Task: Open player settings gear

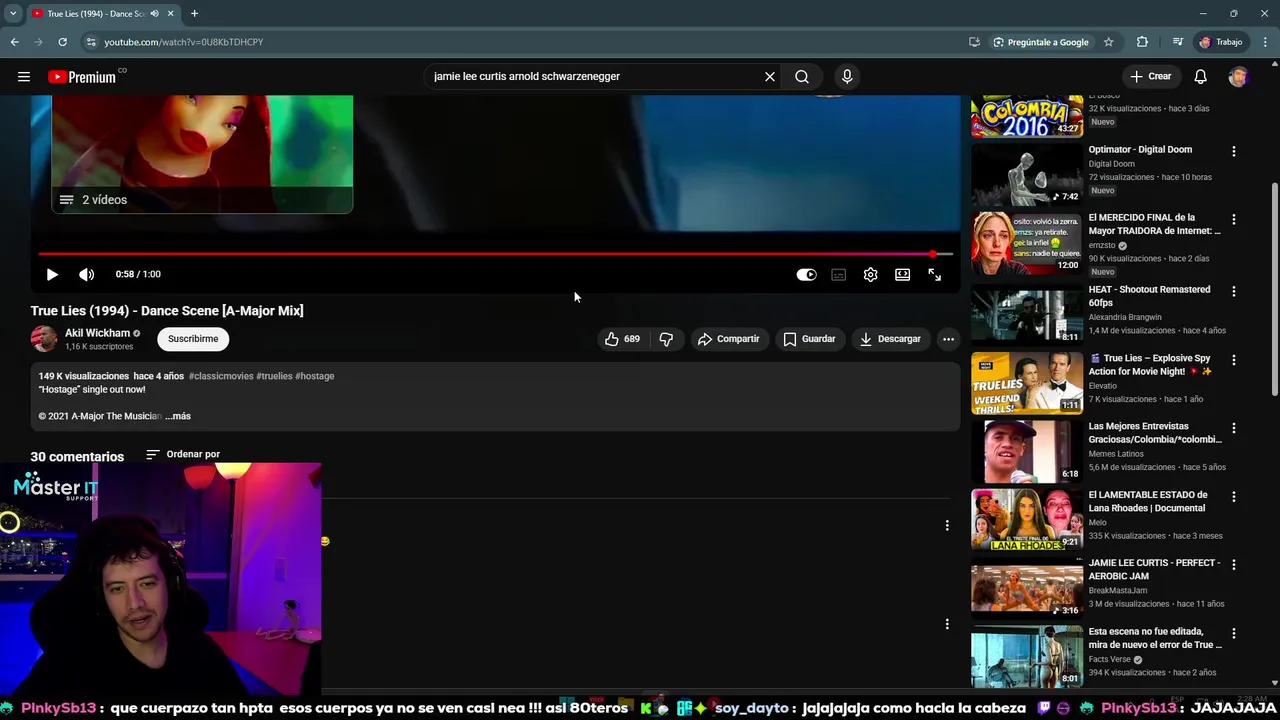Action: click(871, 274)
